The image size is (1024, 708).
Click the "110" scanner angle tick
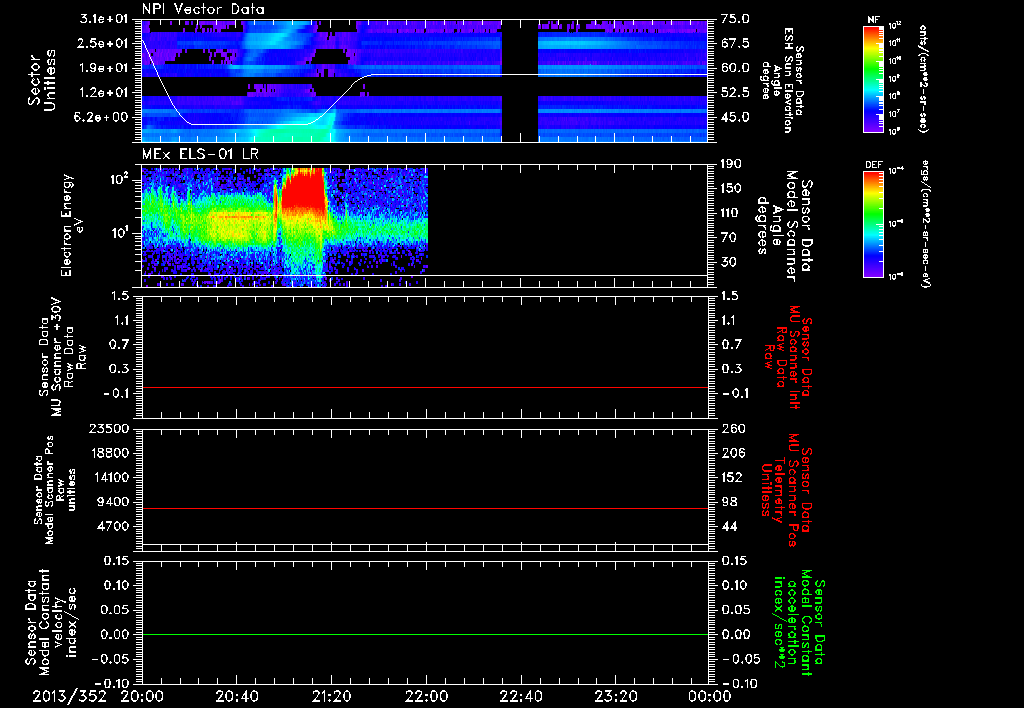click(x=731, y=213)
